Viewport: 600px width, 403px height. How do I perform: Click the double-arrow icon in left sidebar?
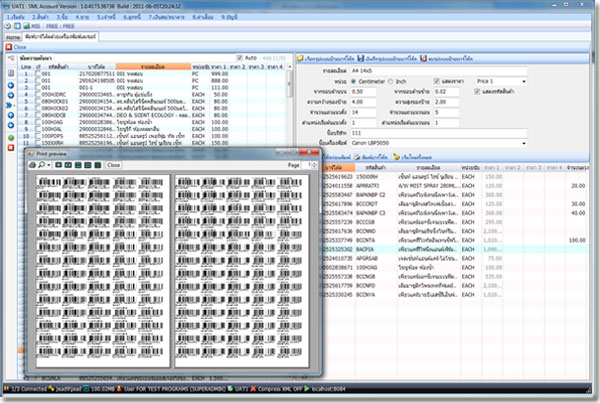10,105
